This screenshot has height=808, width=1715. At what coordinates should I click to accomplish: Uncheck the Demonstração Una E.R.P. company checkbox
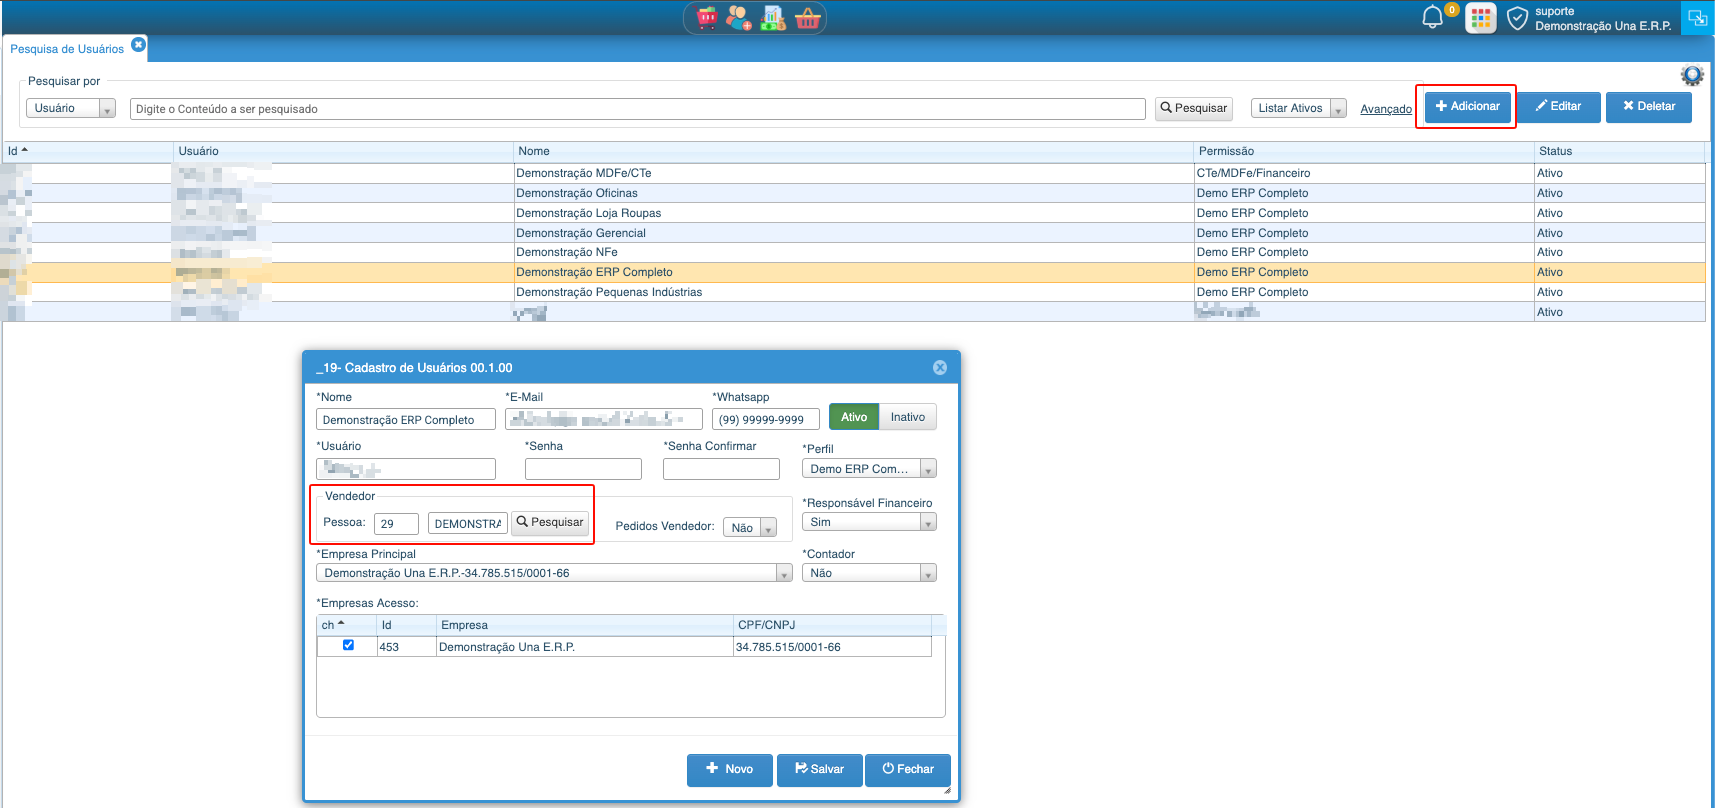348,645
